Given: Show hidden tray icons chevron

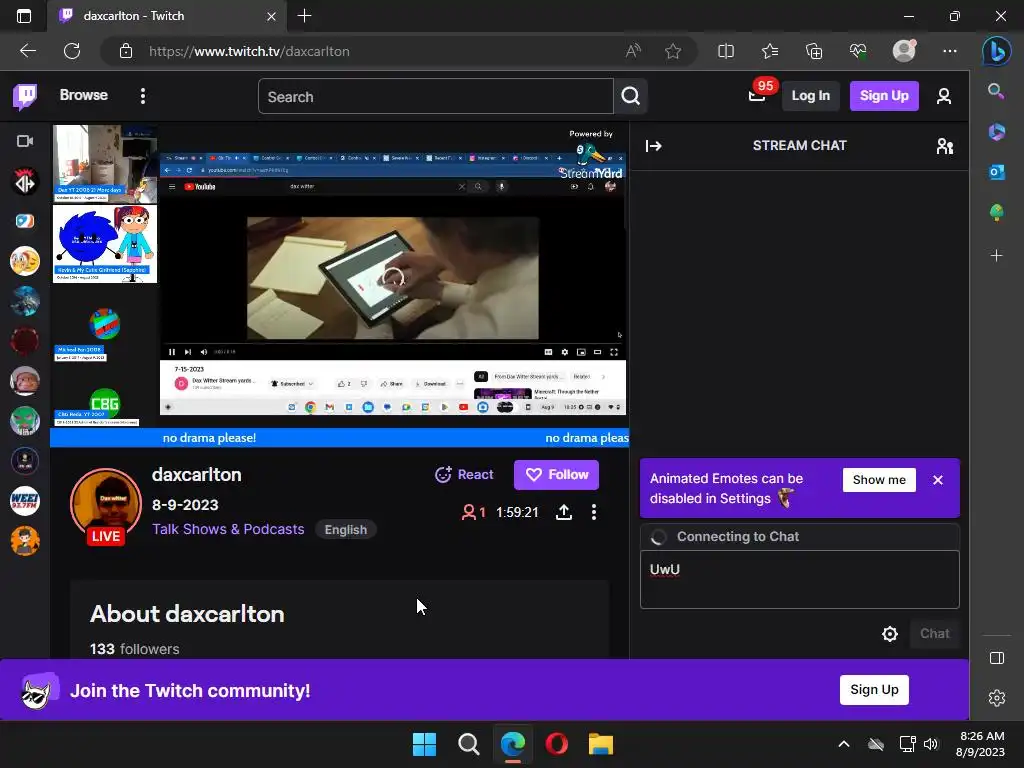Looking at the screenshot, I should coord(844,744).
